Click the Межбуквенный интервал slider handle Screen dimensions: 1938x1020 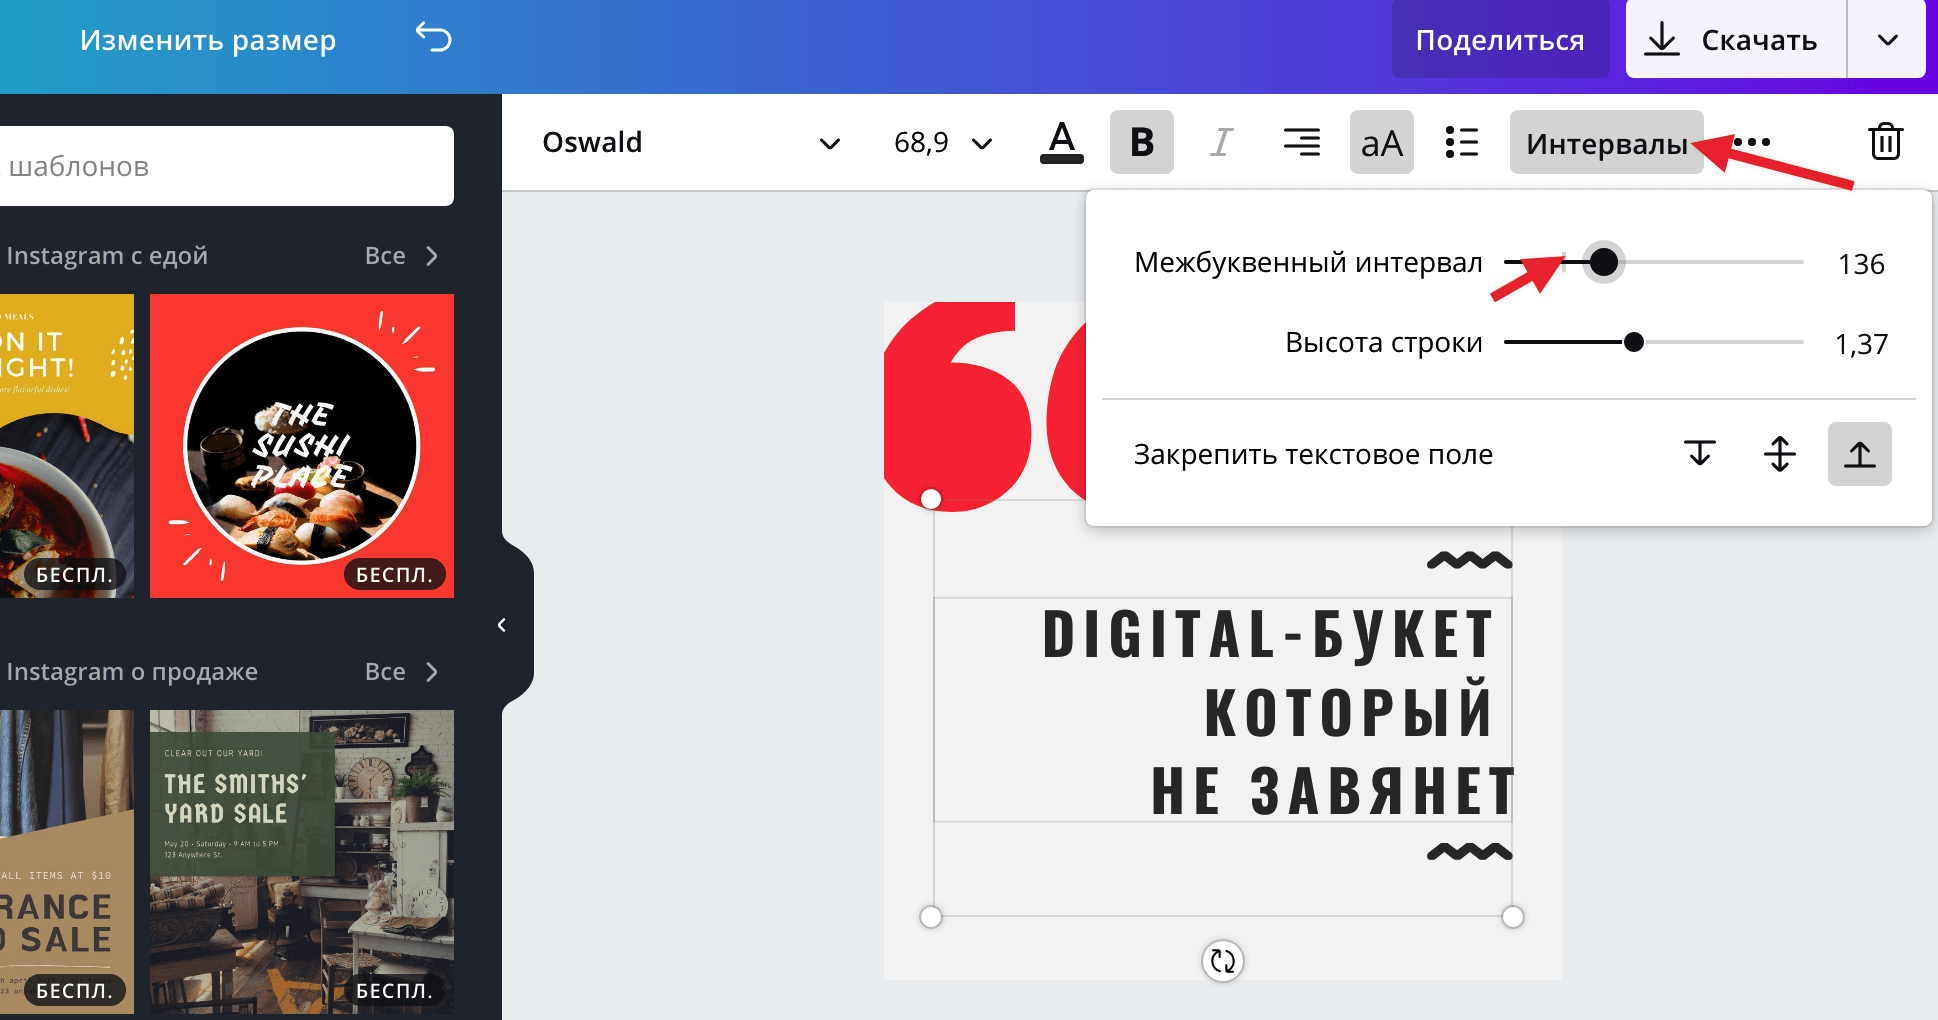[x=1603, y=262]
